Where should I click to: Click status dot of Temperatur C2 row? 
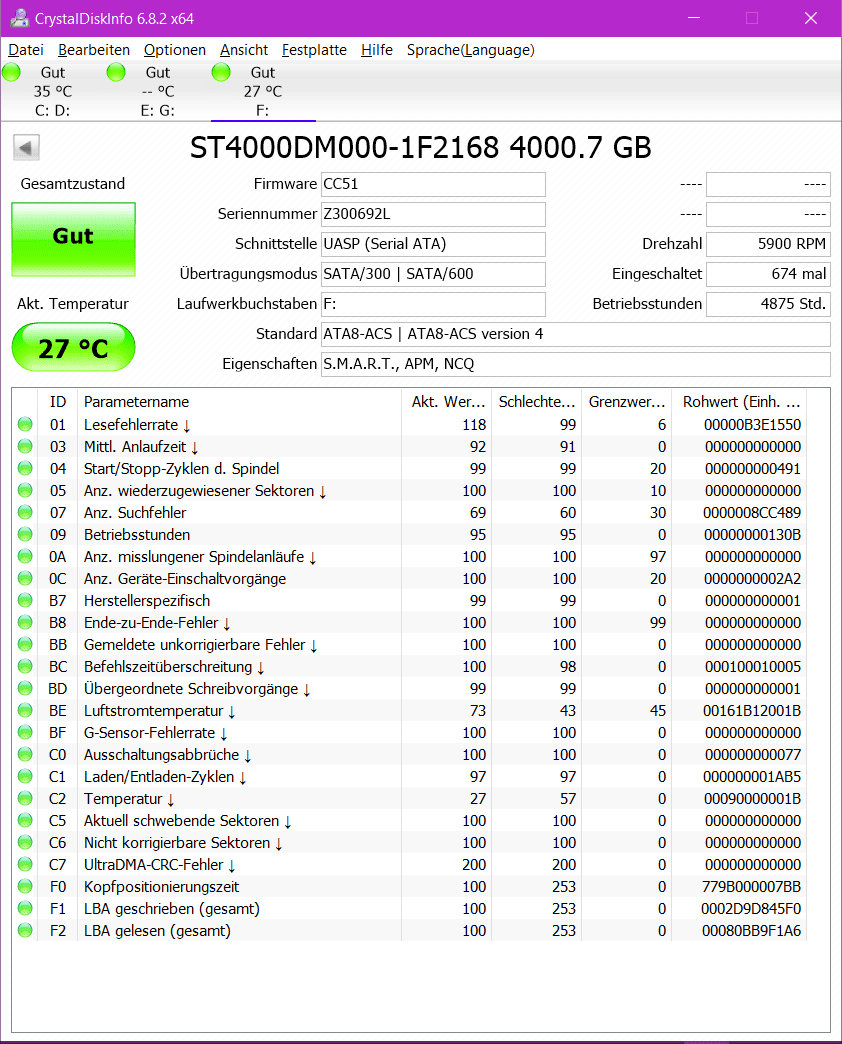point(25,798)
